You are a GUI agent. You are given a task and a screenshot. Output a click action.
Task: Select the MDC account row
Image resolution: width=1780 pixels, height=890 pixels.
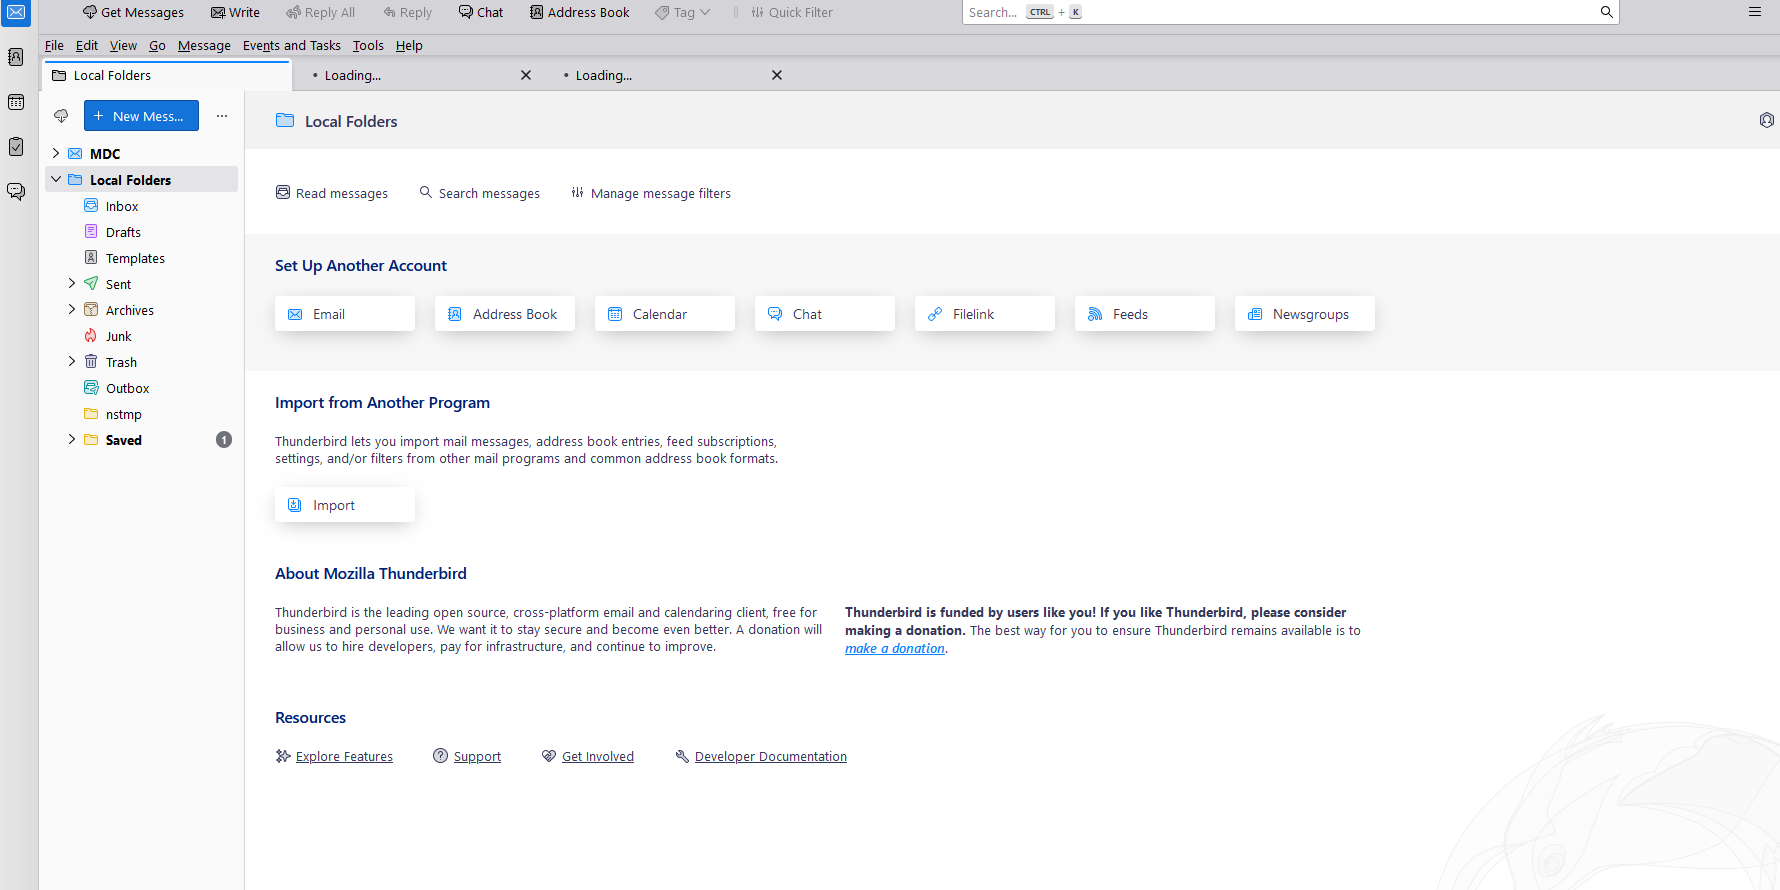[142, 154]
